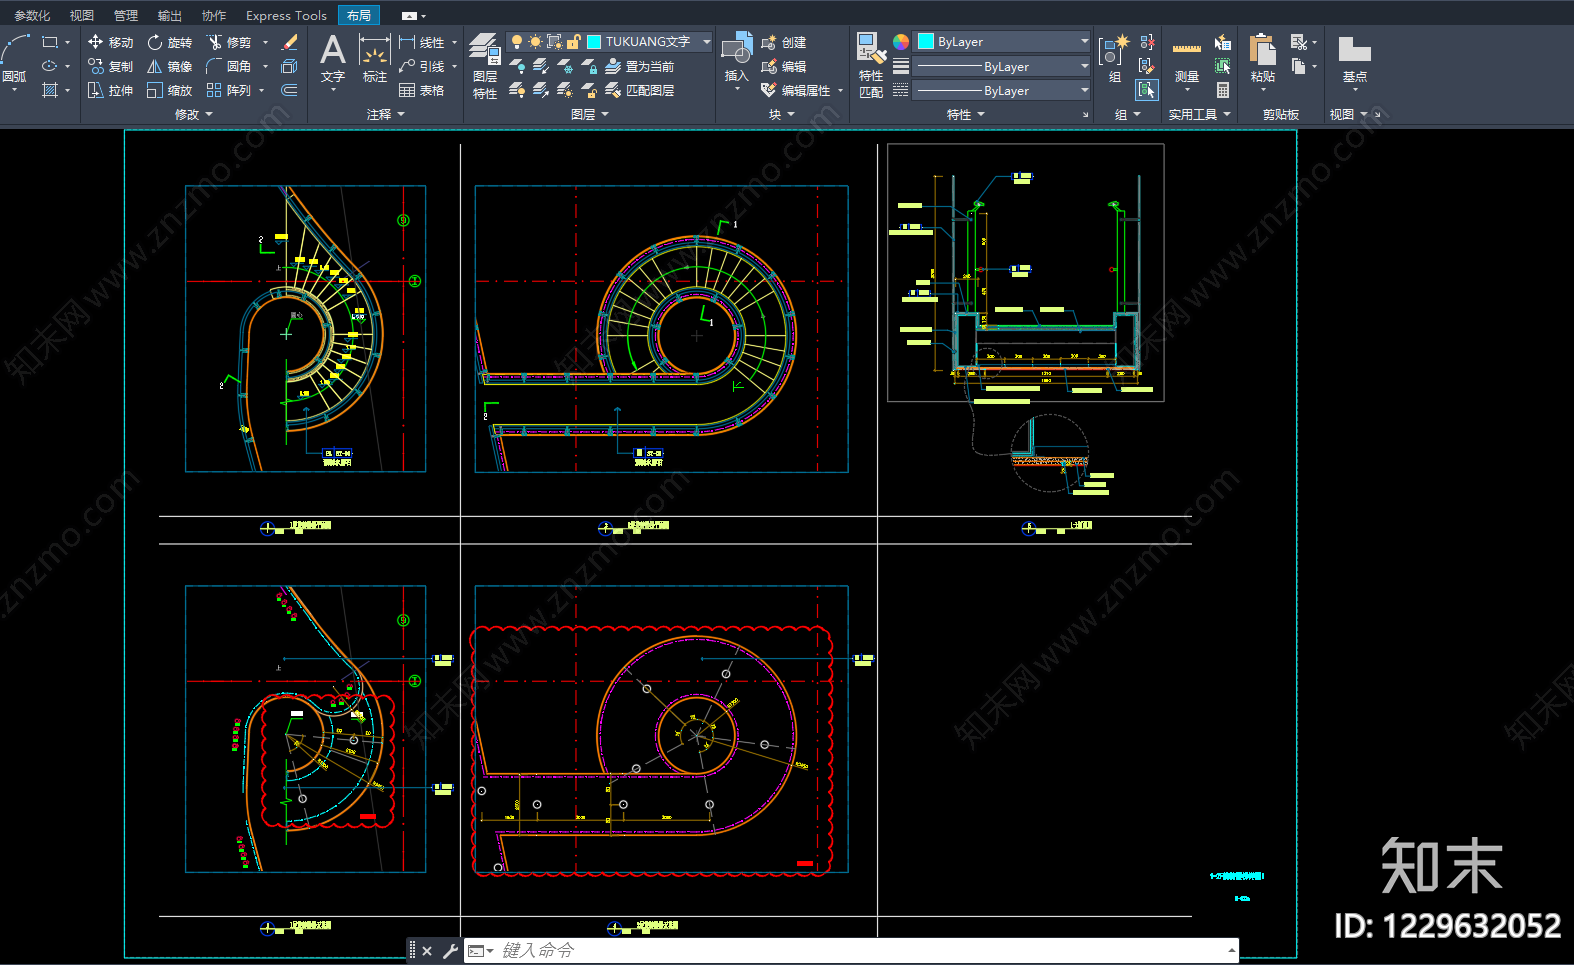This screenshot has height=965, width=1574.
Task: Click the Rotate (旋转) tool
Action: pyautogui.click(x=169, y=42)
